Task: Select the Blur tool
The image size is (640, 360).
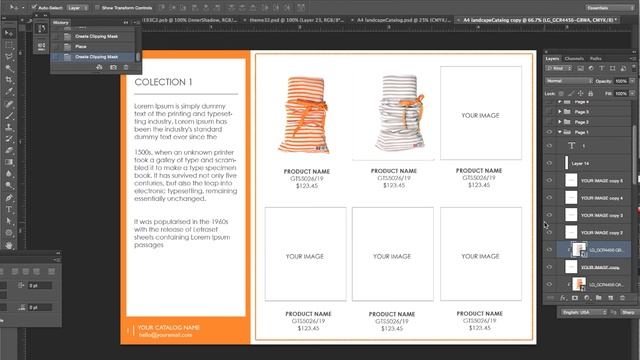Action: pyautogui.click(x=9, y=174)
